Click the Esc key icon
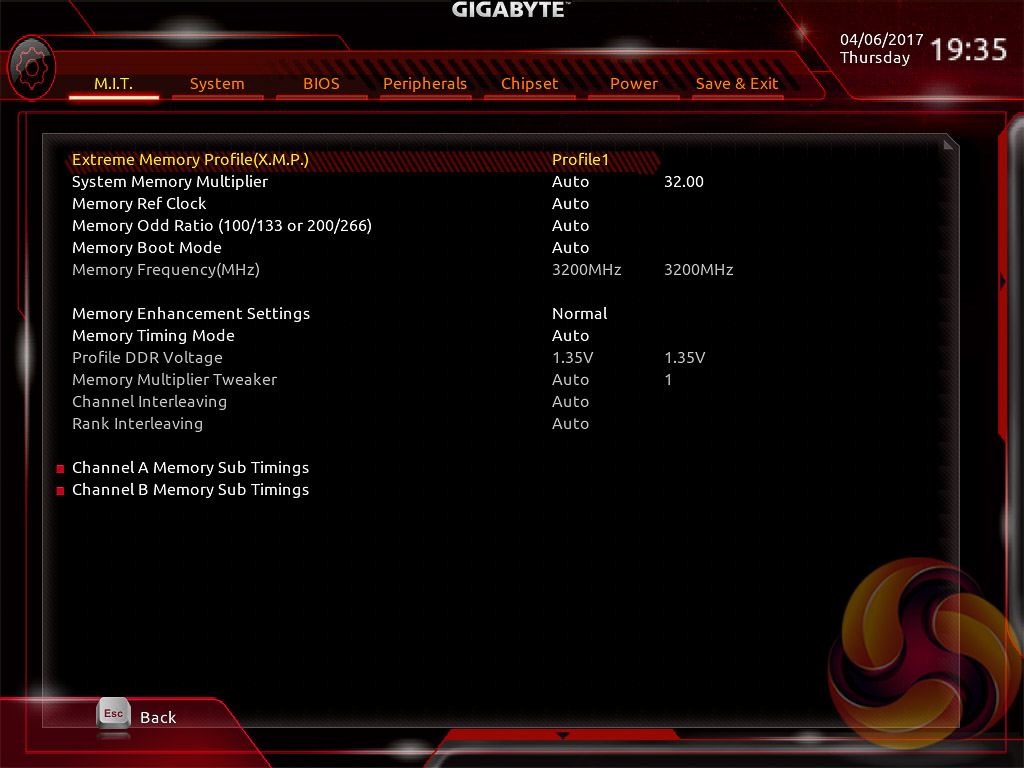 pos(114,714)
